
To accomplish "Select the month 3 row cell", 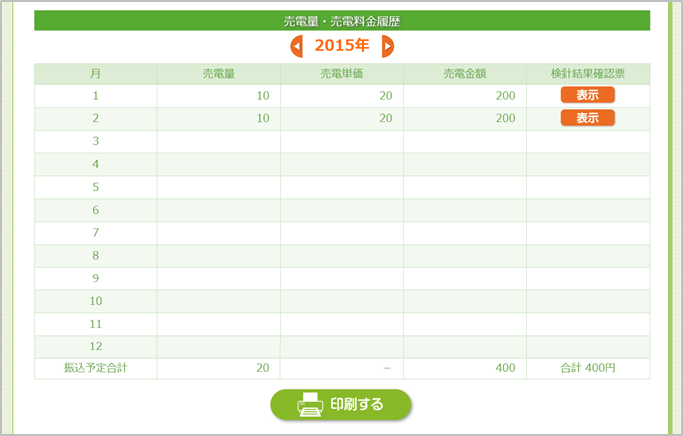I will pos(95,141).
